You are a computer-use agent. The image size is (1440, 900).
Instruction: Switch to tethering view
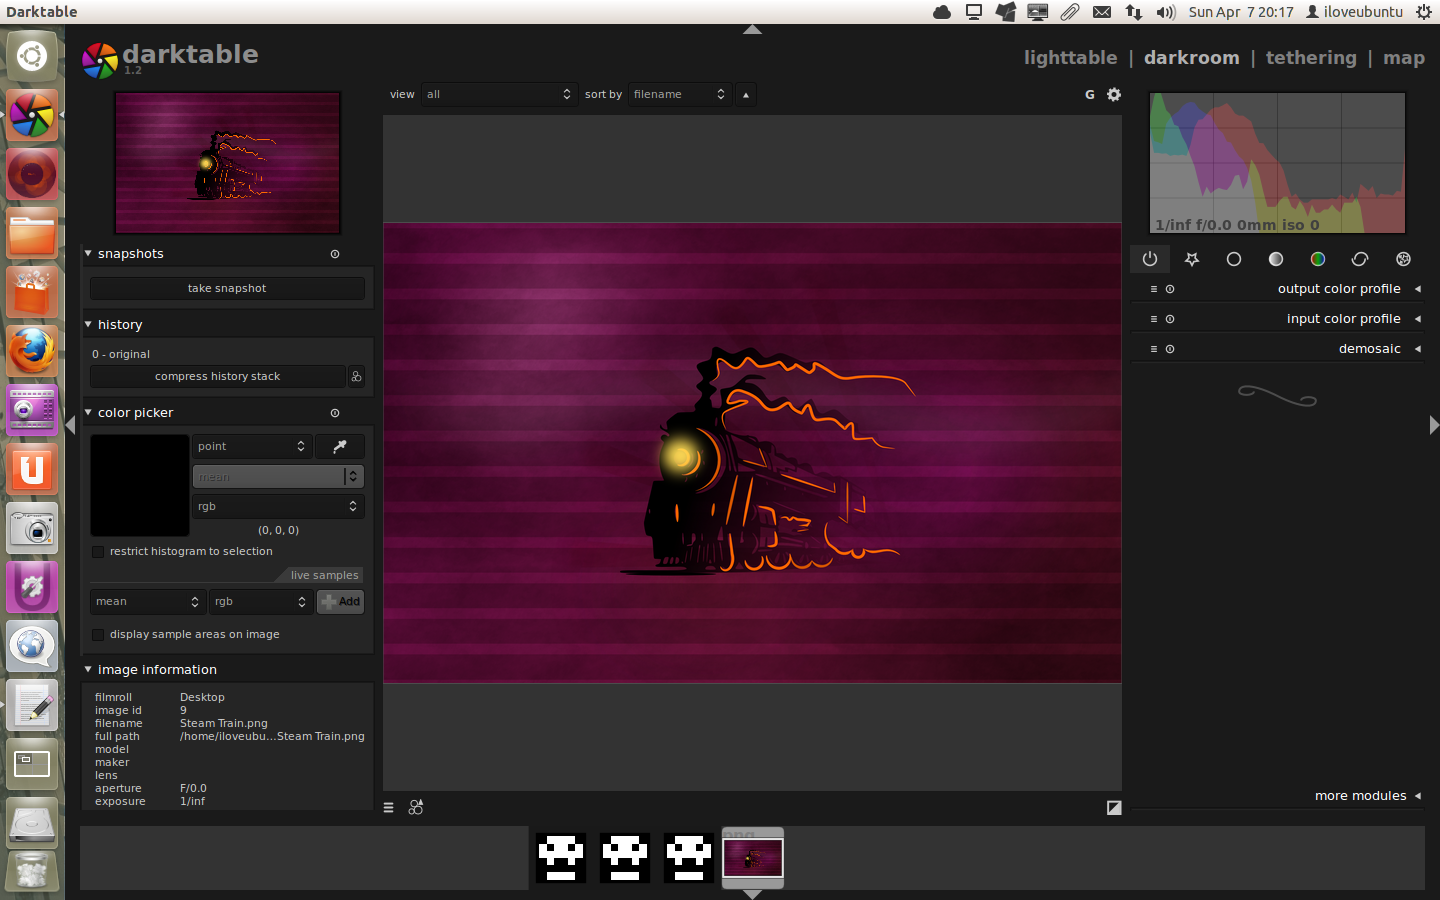1311,58
